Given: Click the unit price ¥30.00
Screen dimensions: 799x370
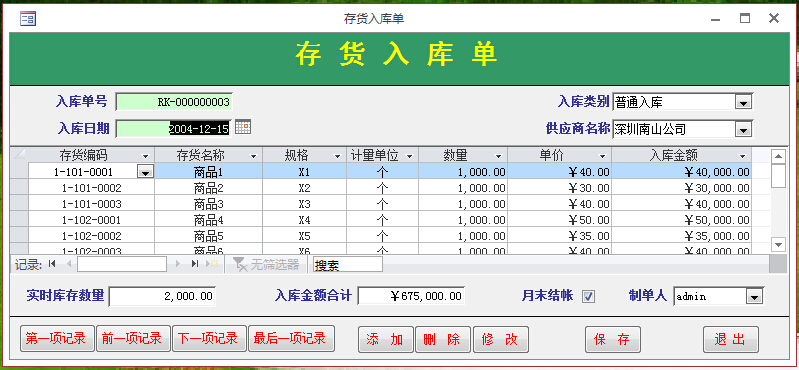Looking at the screenshot, I should point(560,188).
